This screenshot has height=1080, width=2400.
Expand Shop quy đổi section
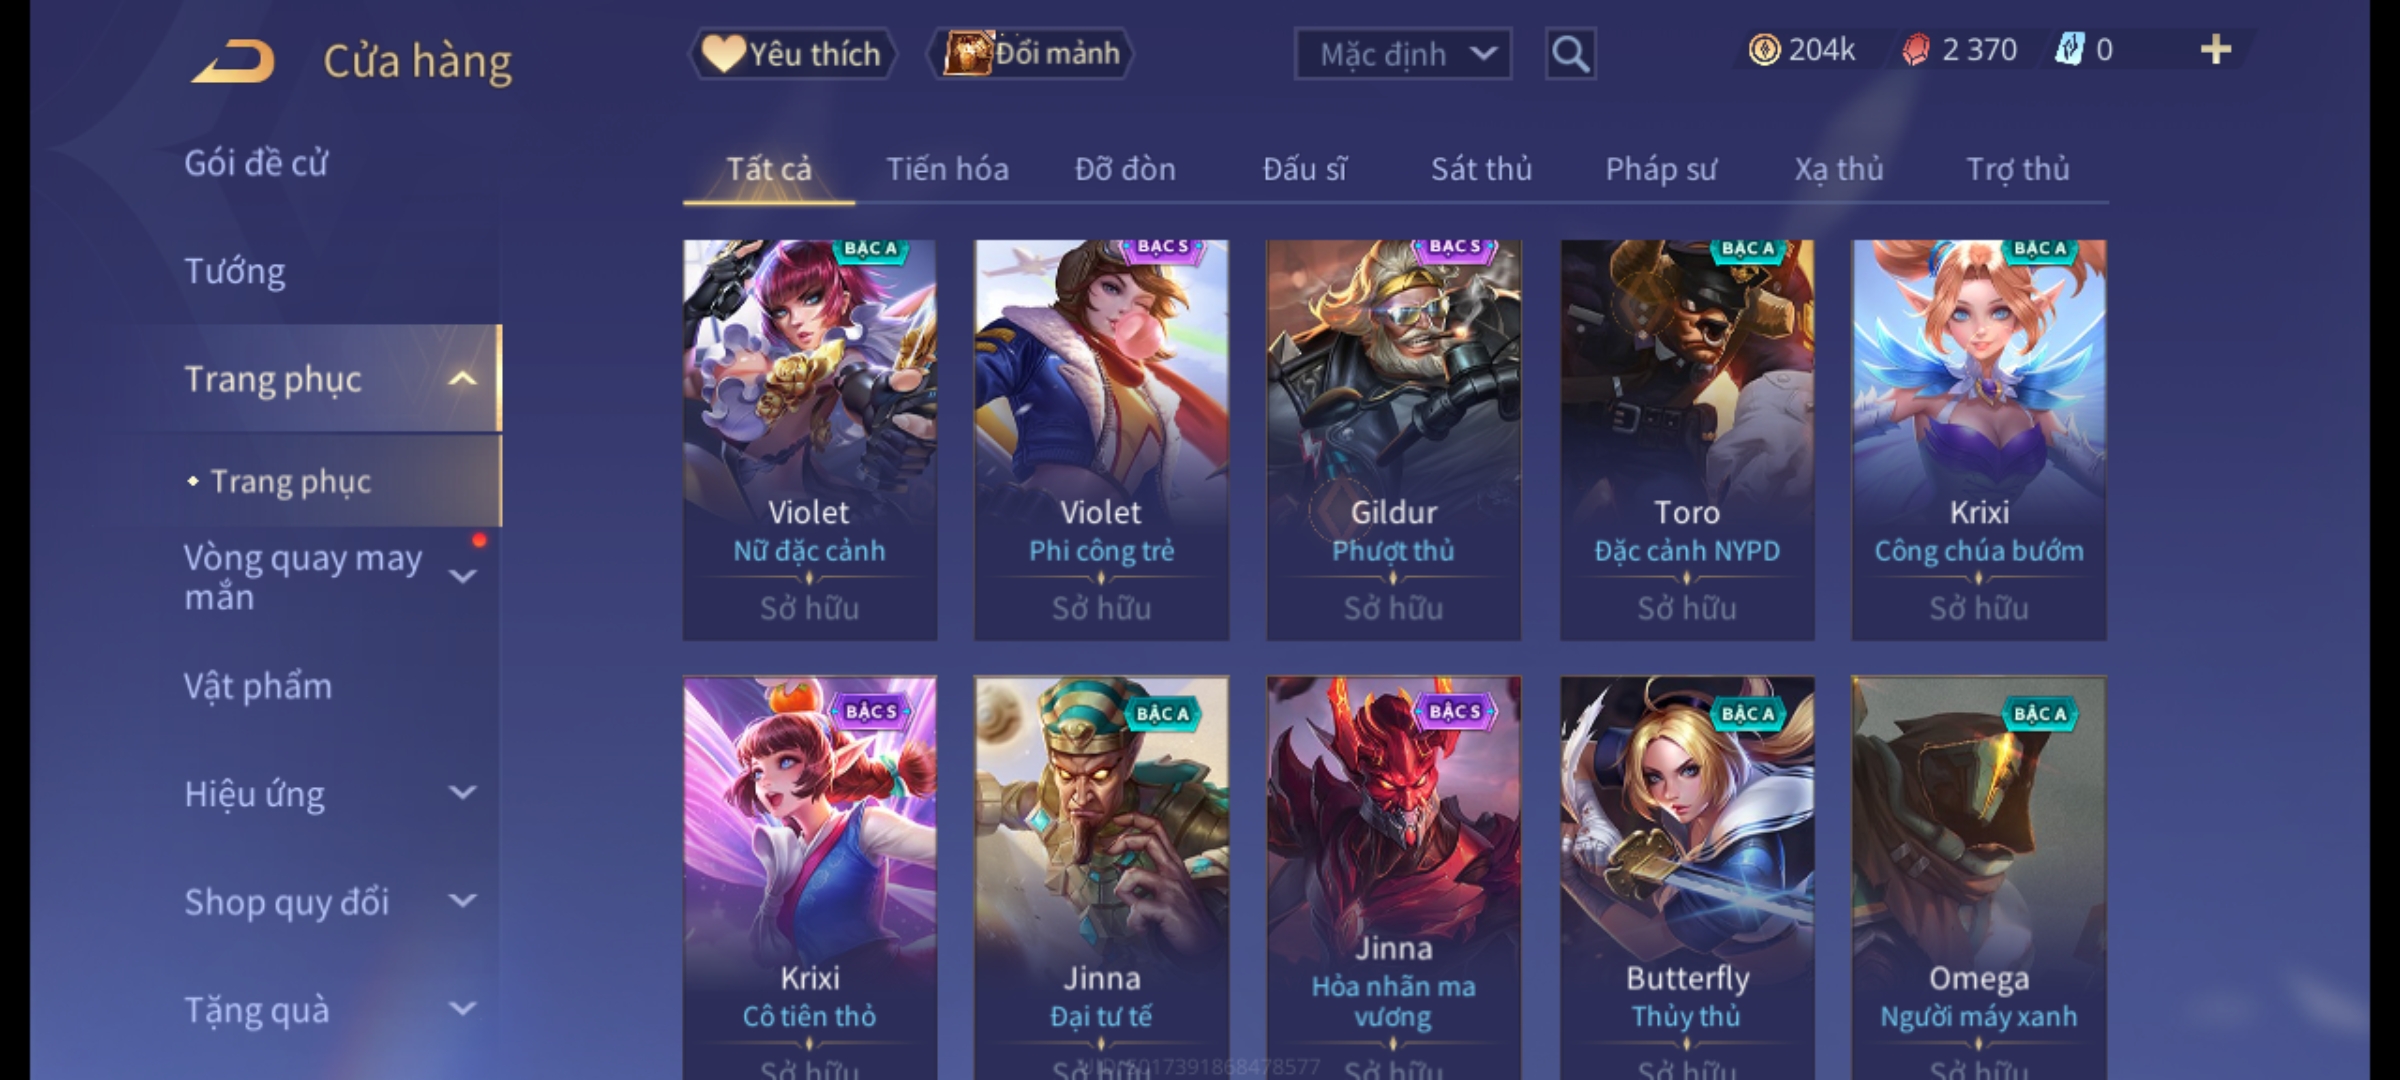(x=462, y=901)
